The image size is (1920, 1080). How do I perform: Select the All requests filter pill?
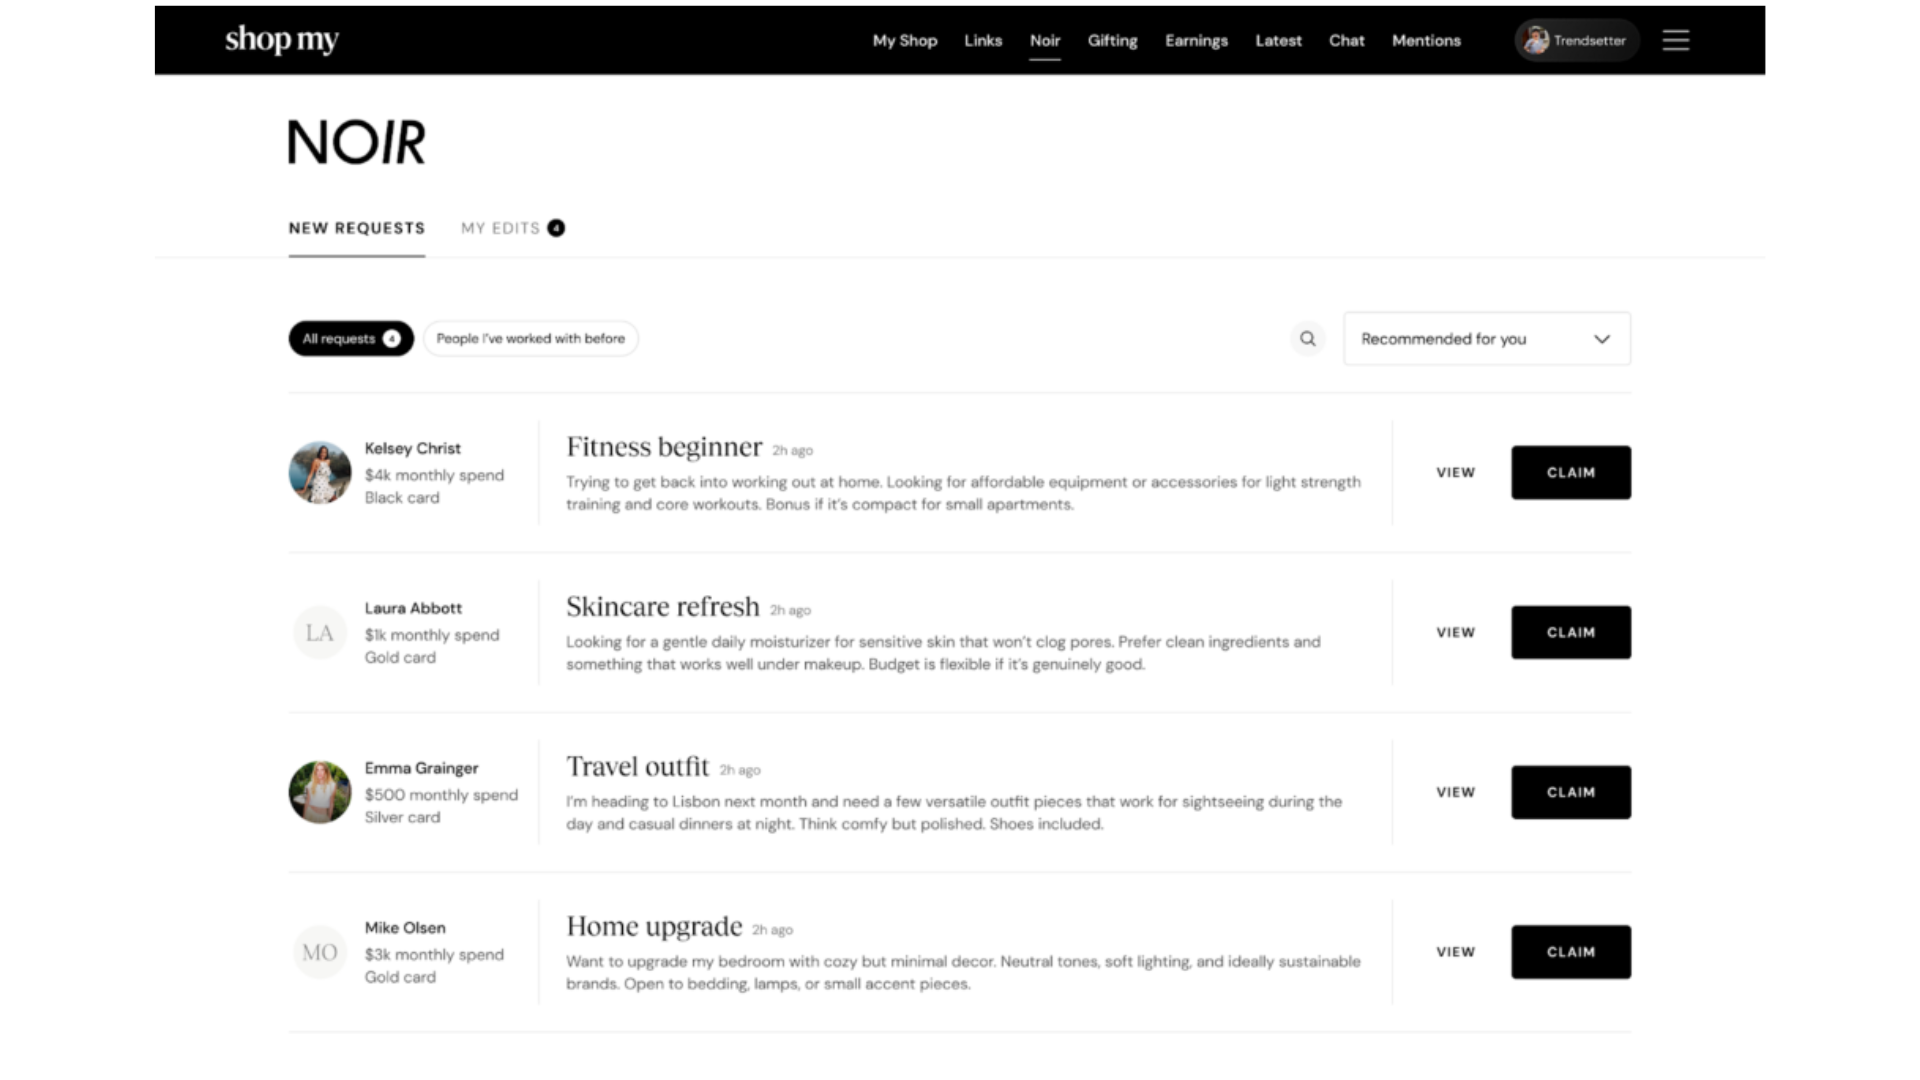click(x=350, y=339)
